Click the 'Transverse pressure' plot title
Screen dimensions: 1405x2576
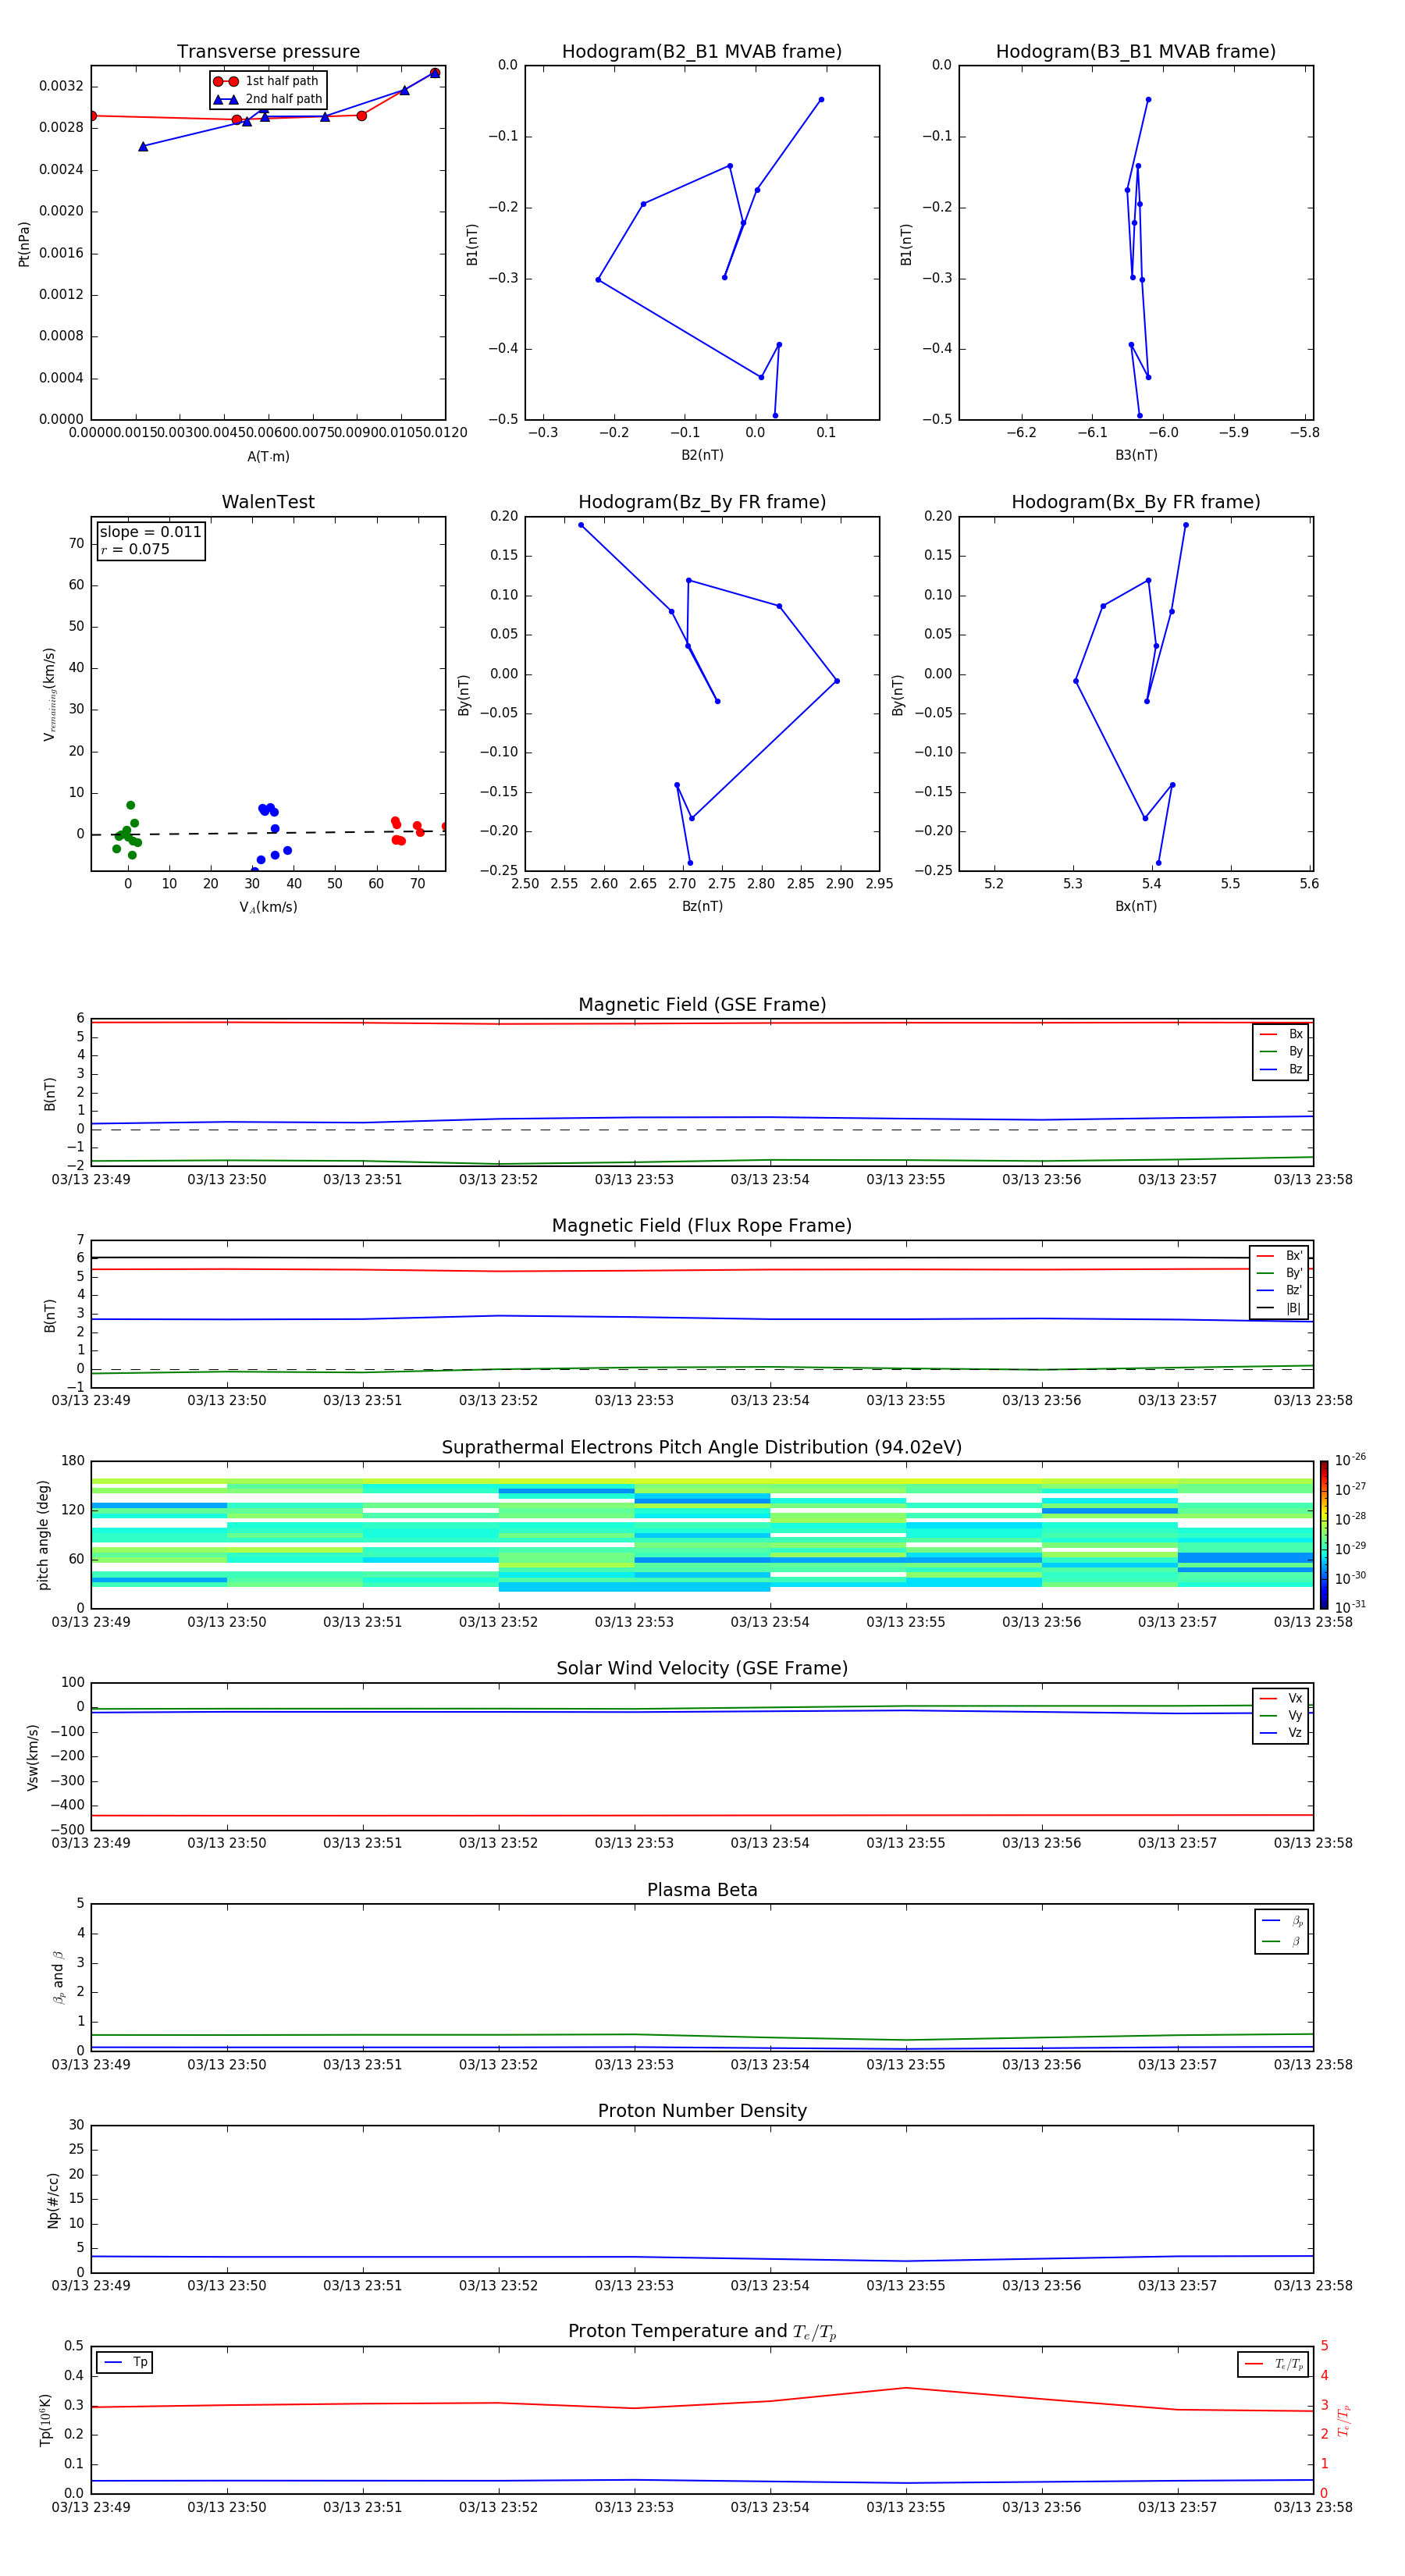coord(268,52)
